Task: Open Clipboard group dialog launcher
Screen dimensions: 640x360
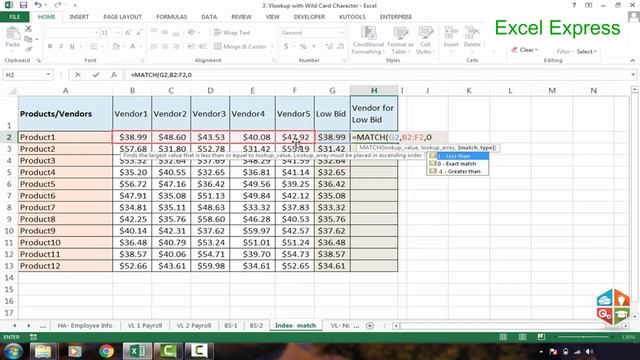Action: click(x=39, y=60)
